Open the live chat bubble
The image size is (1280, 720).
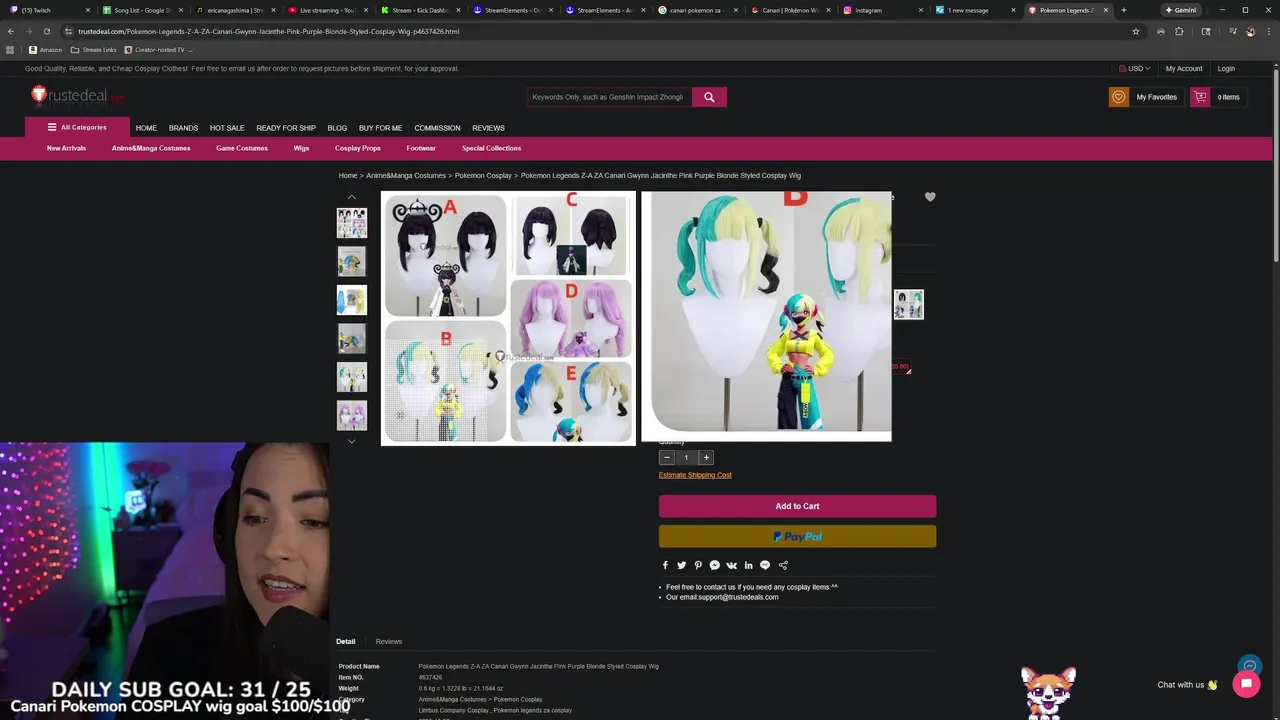click(x=1246, y=684)
